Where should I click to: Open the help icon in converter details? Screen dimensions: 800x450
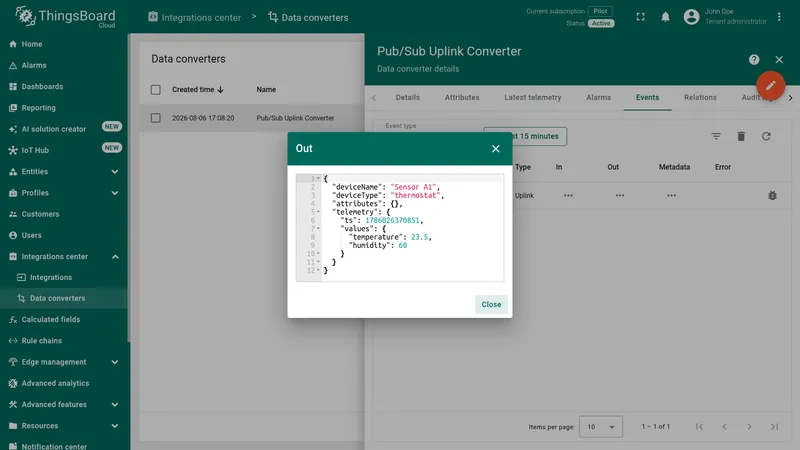click(x=754, y=60)
